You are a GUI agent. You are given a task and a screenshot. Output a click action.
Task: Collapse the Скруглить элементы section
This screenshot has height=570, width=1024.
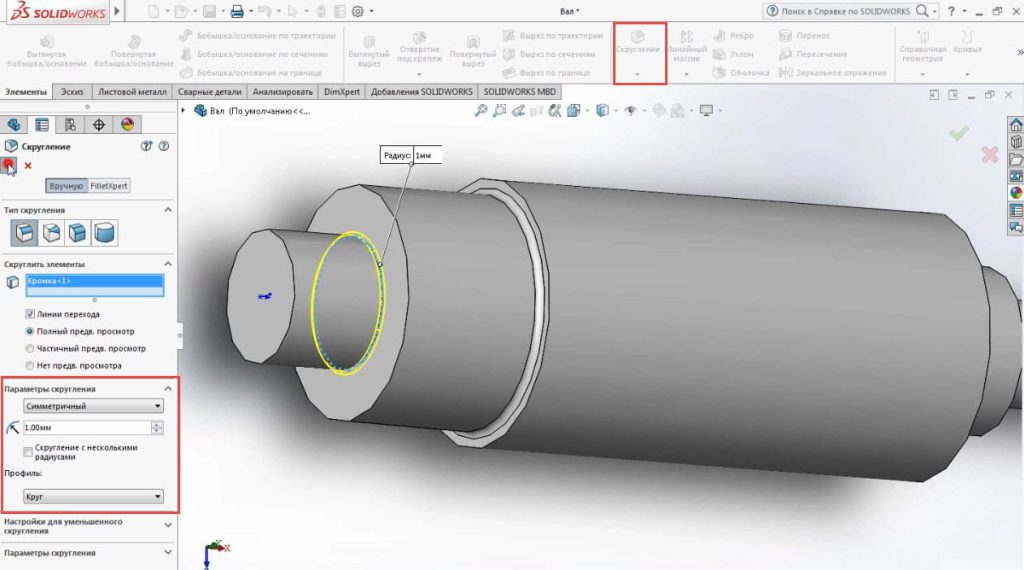click(x=168, y=264)
